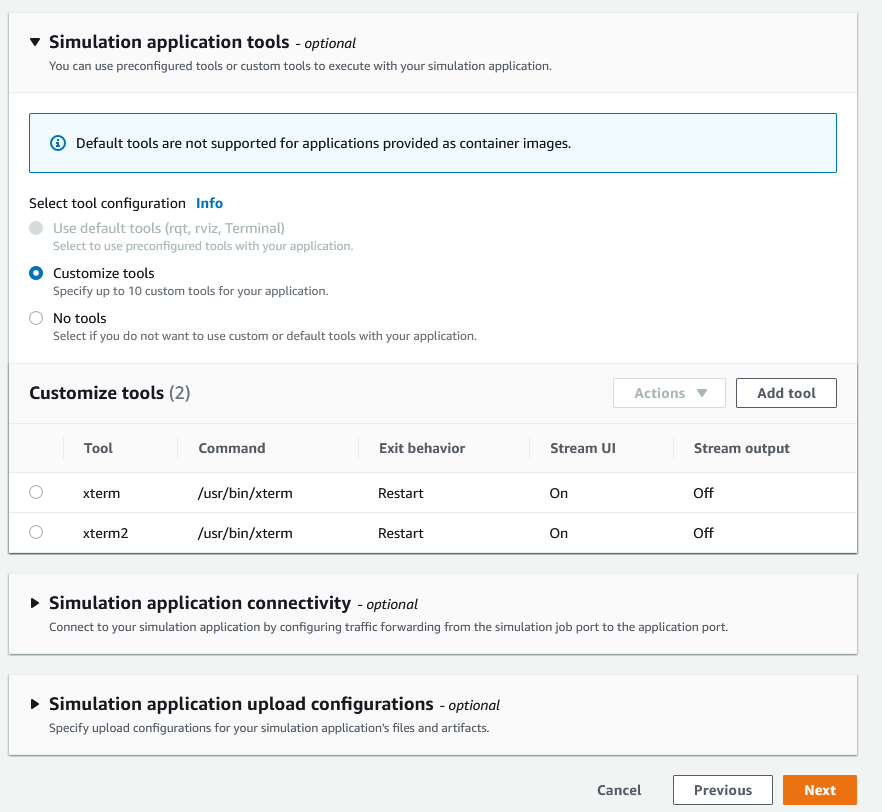Open the Actions dropdown
This screenshot has width=882, height=812.
(x=669, y=393)
